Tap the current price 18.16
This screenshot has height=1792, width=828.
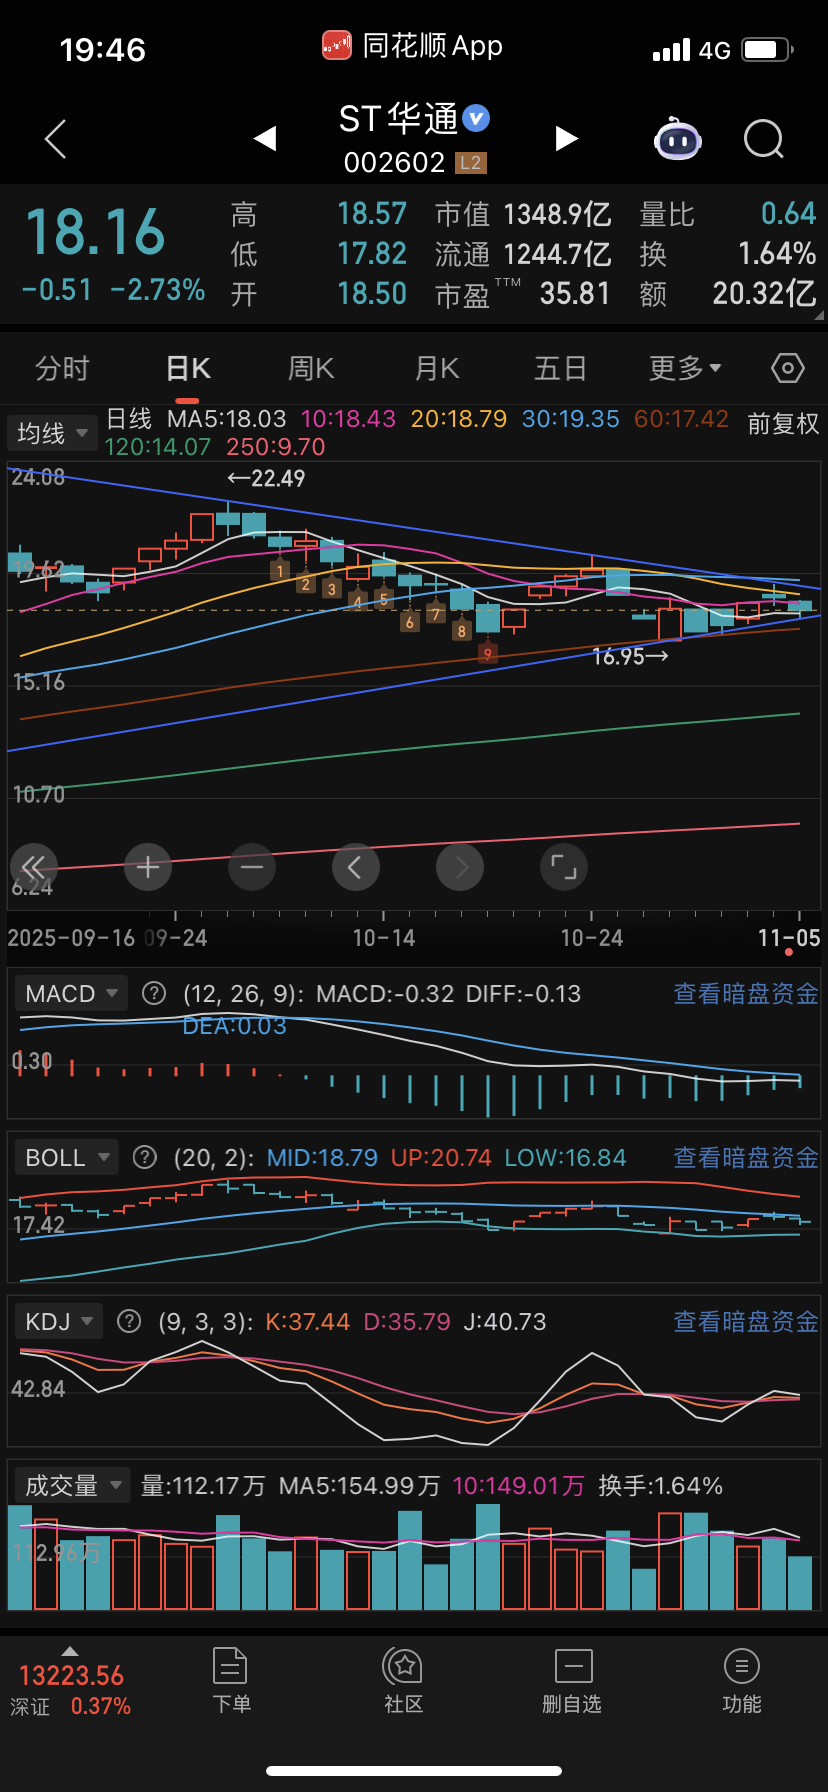click(x=95, y=232)
